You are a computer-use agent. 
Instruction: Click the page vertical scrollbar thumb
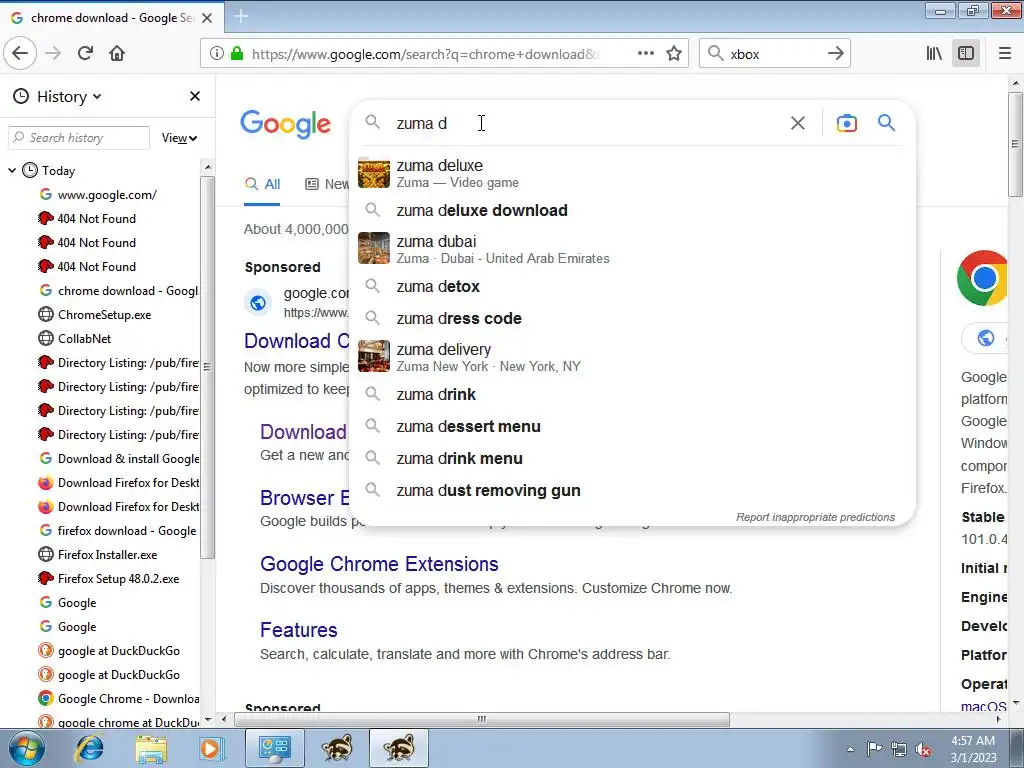click(1015, 144)
